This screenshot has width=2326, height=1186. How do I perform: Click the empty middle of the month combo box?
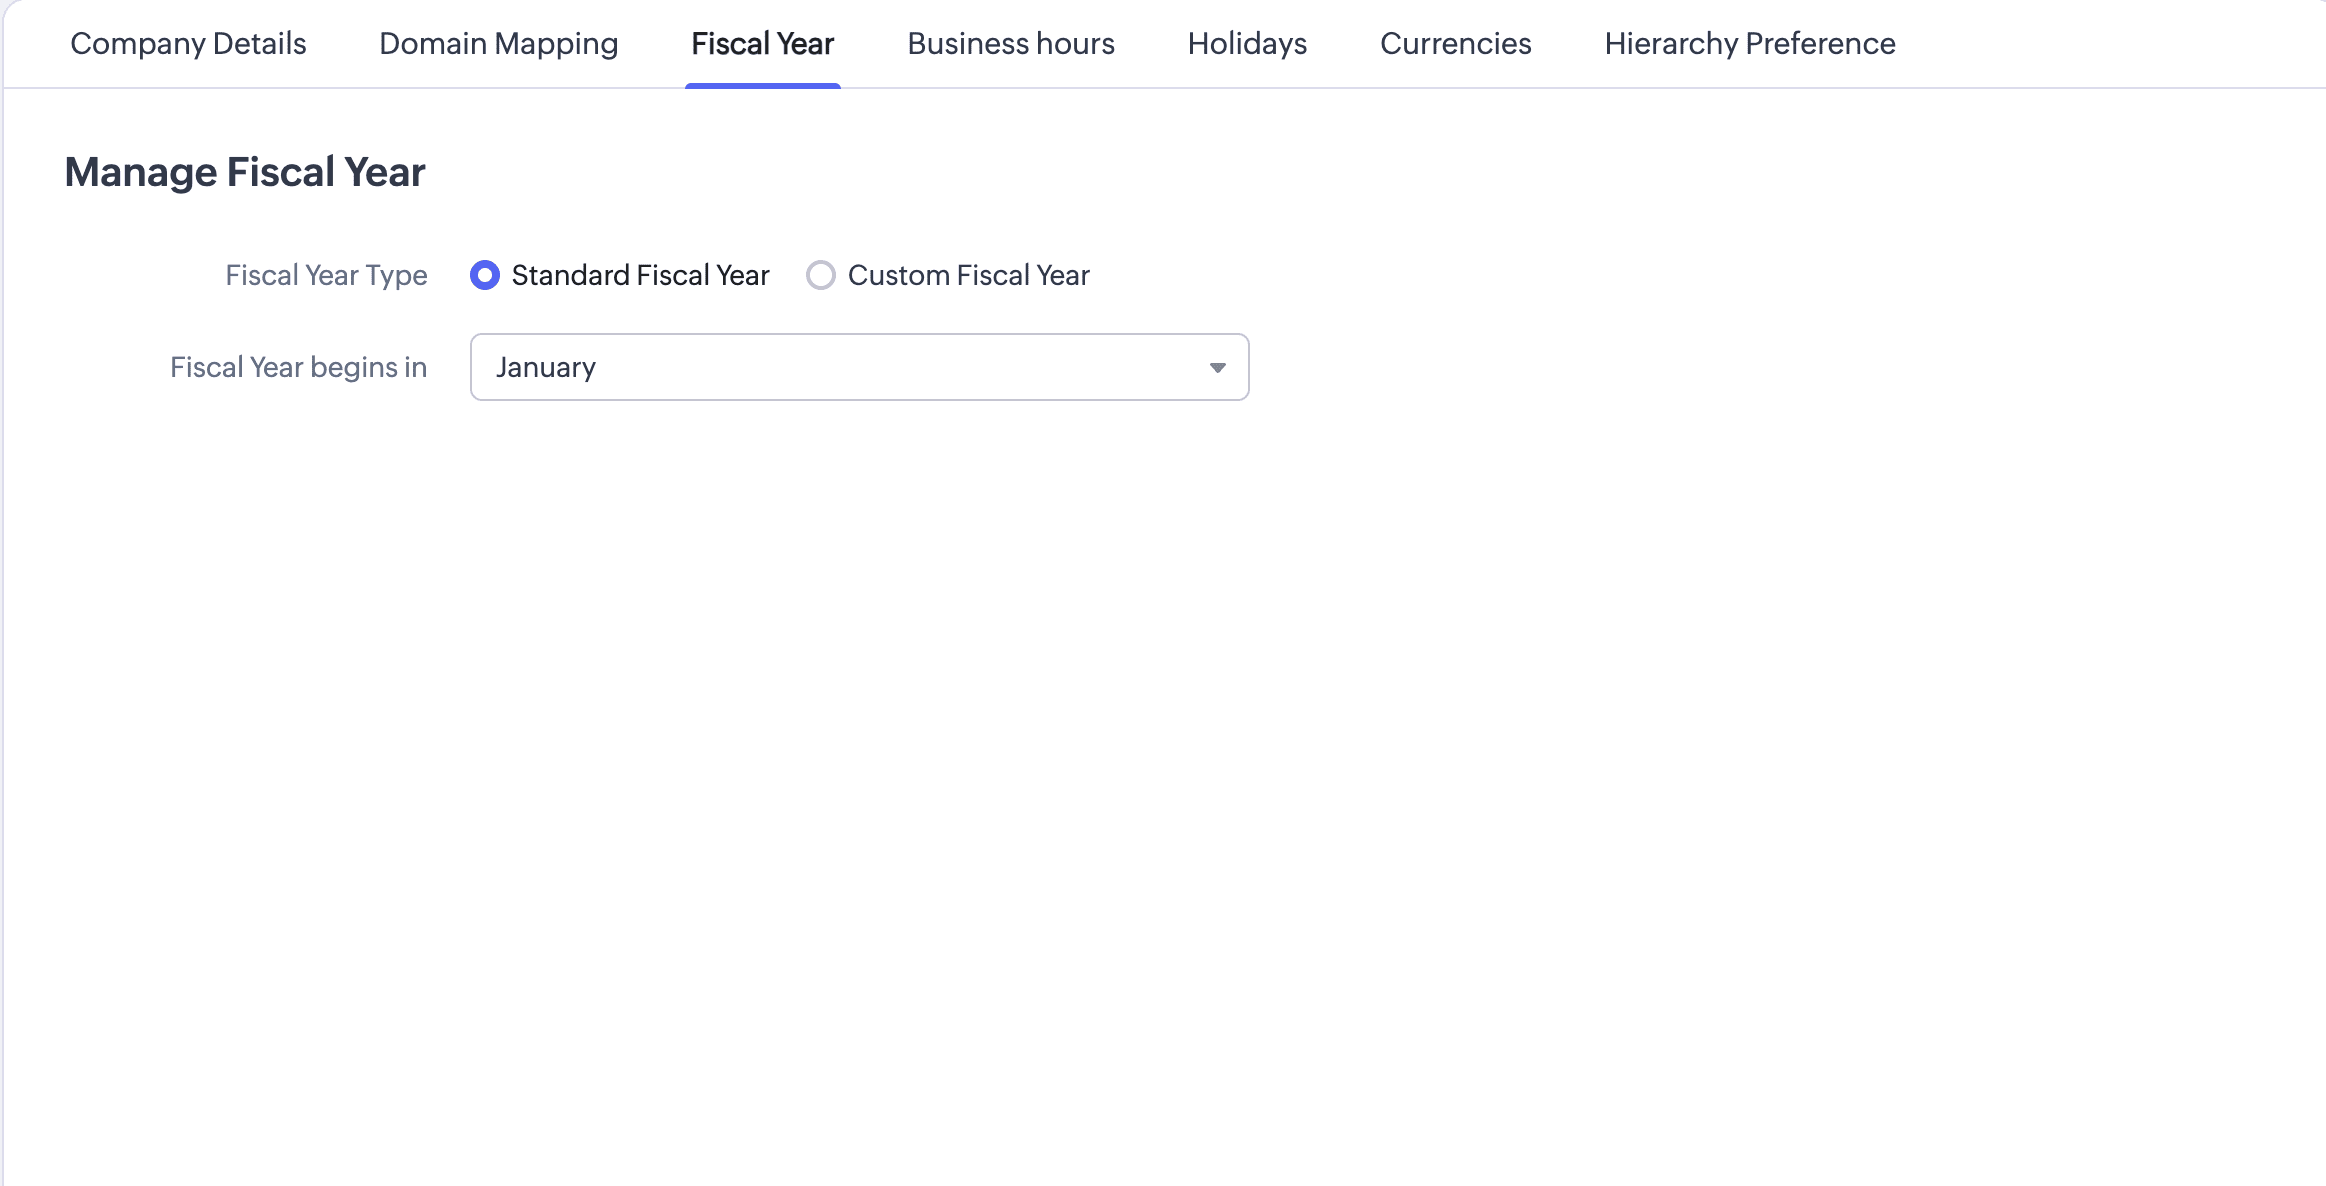(x=900, y=367)
